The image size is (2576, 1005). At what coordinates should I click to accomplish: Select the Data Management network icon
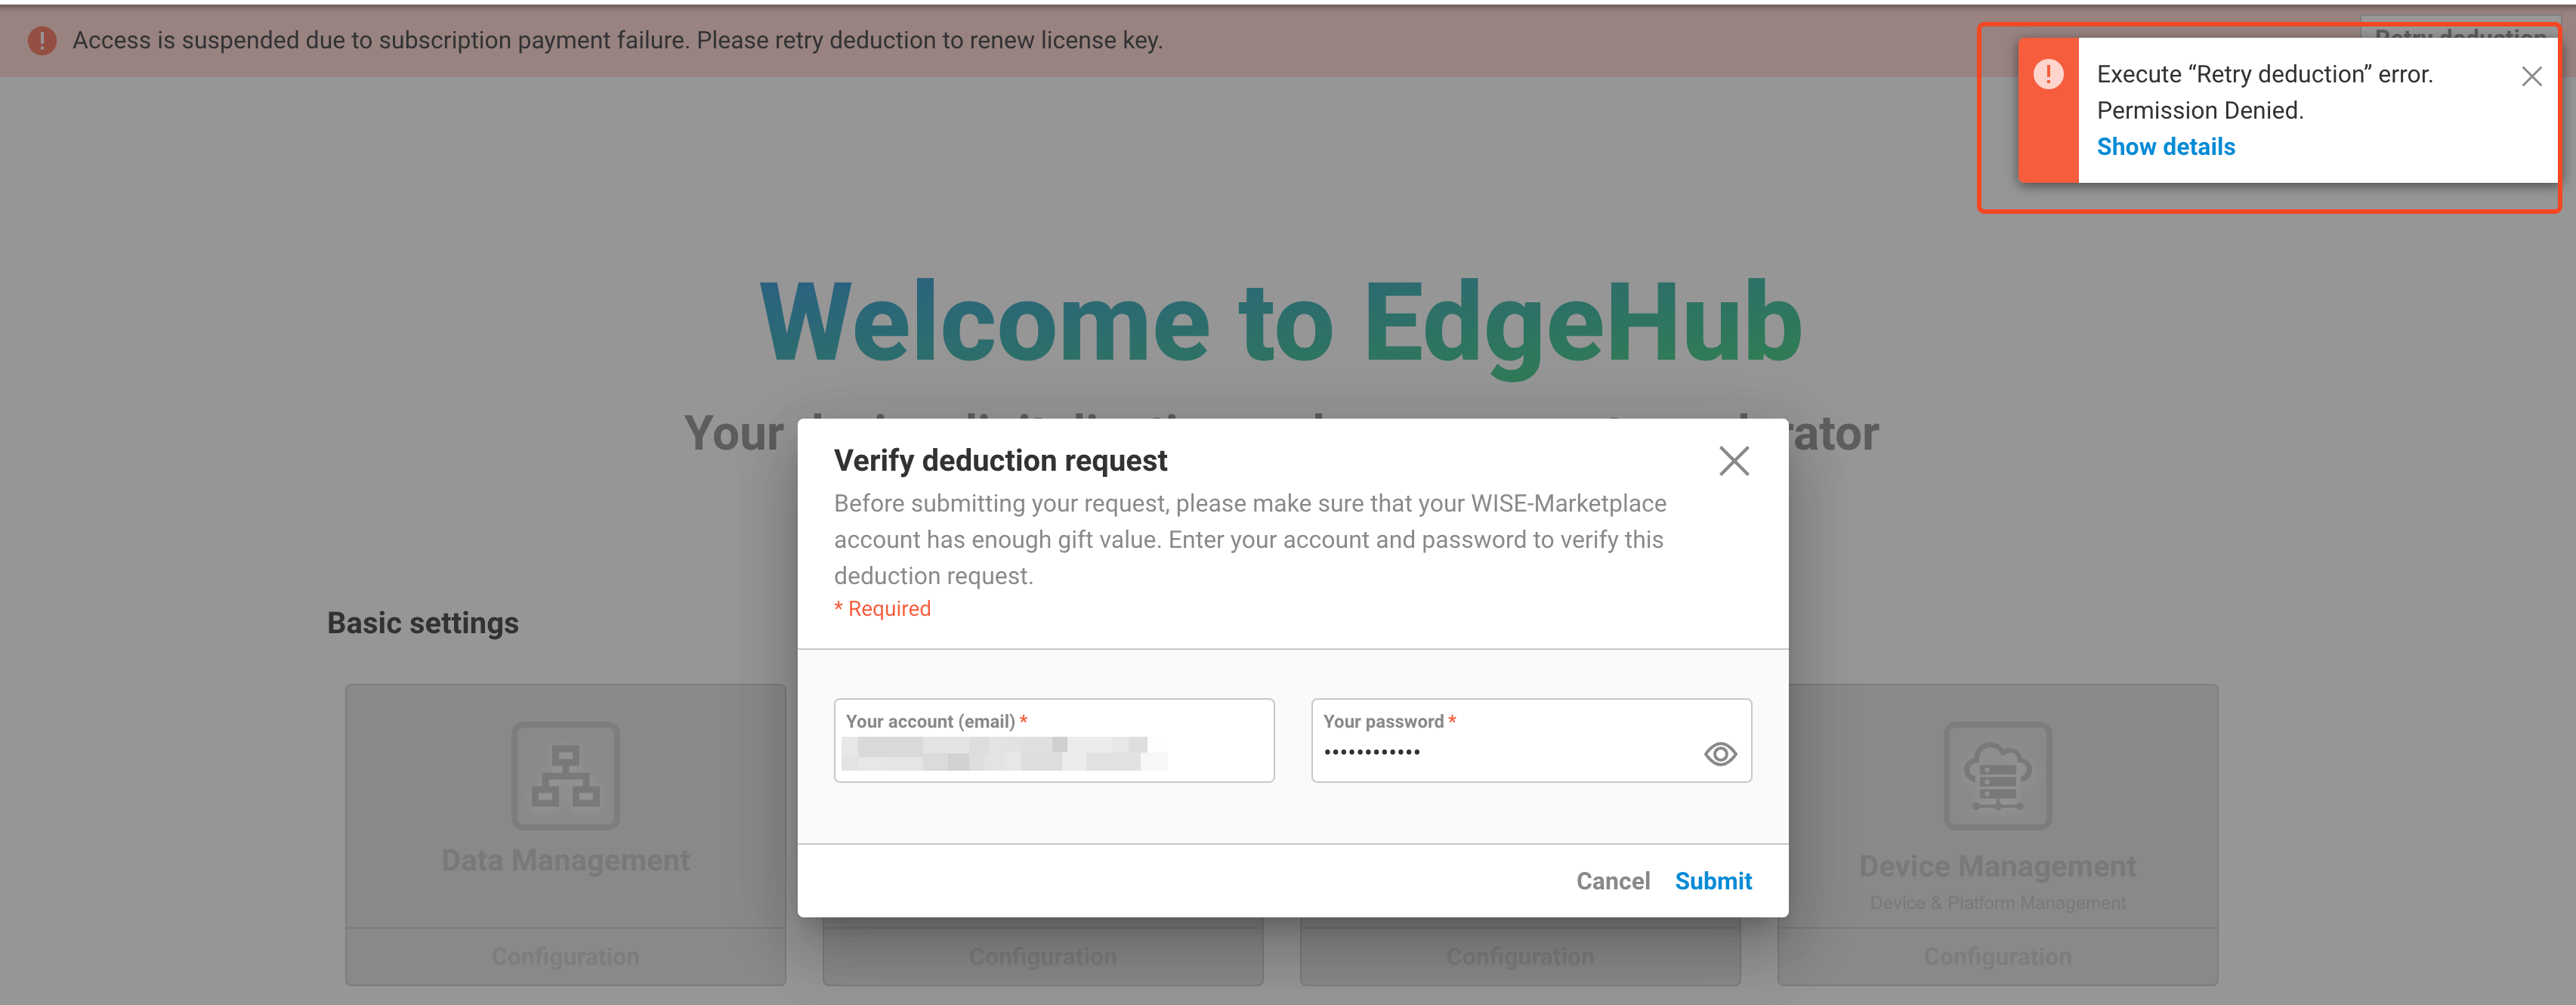pos(565,775)
